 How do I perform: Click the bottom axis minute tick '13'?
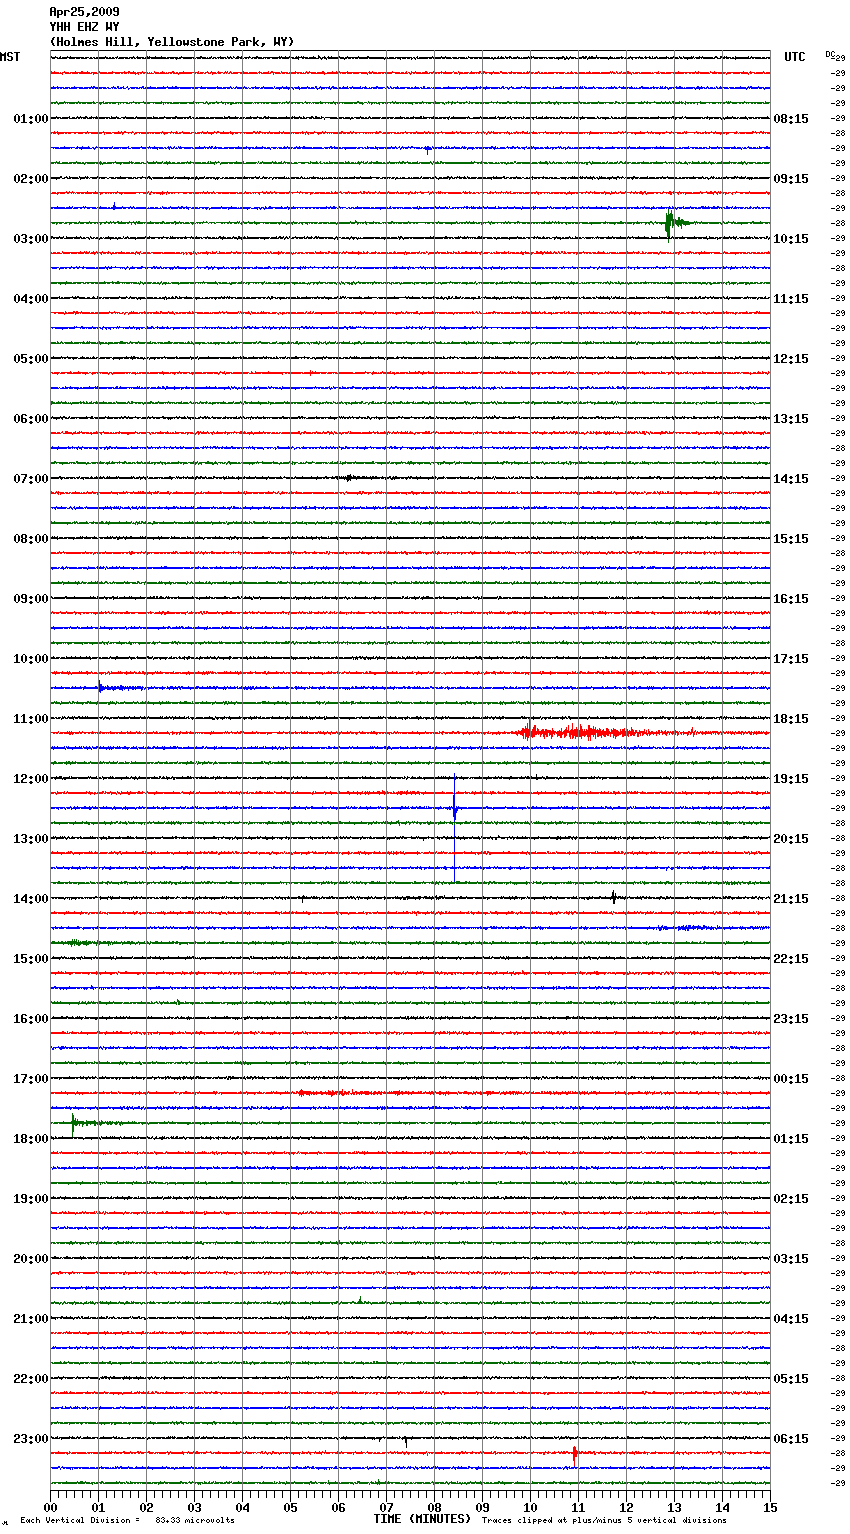tap(674, 1507)
